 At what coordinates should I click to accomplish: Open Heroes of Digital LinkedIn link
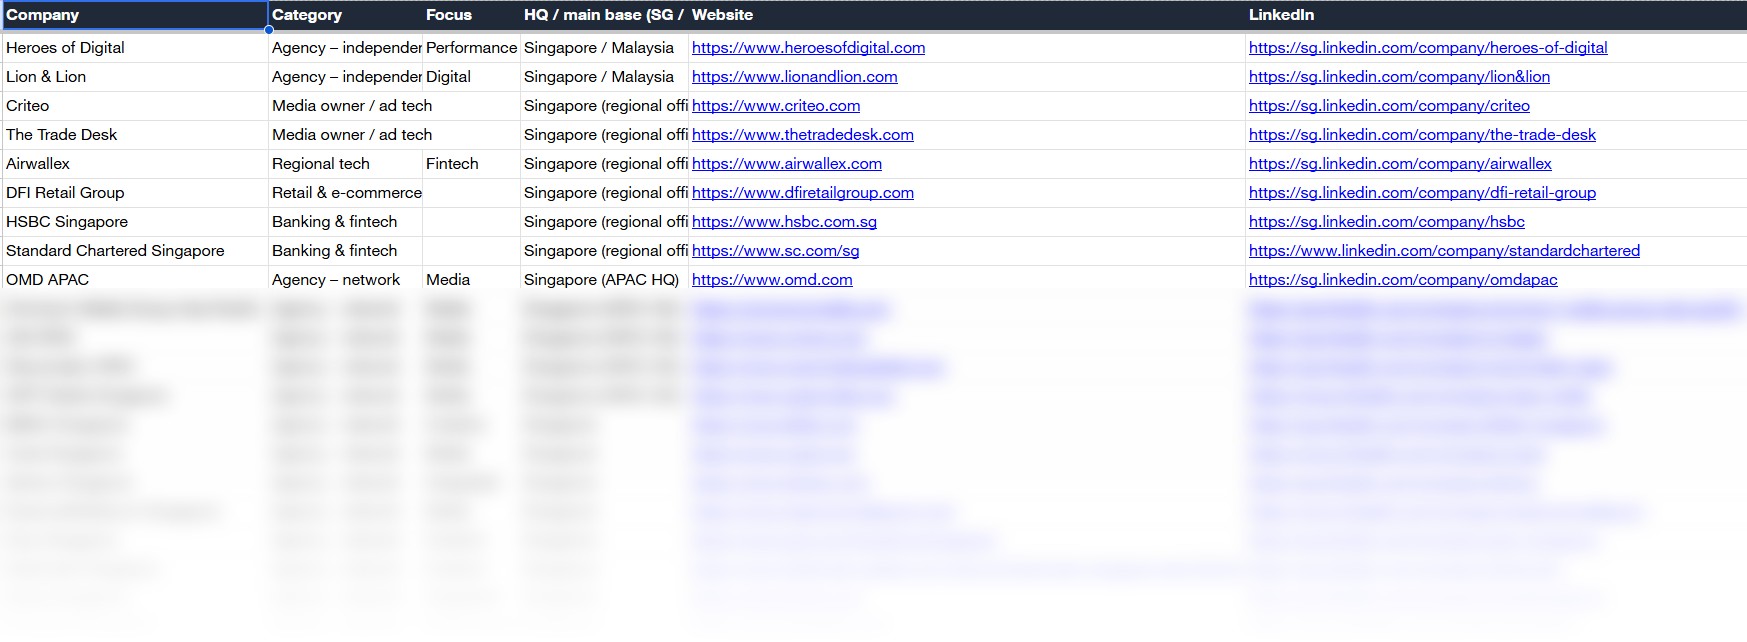(1428, 48)
